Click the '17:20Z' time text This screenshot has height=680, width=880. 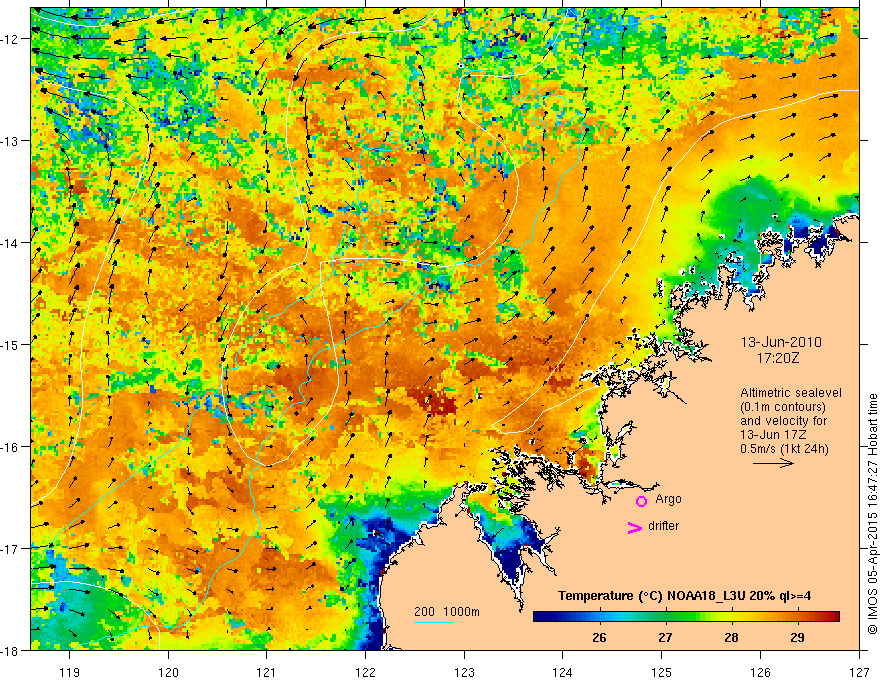[x=778, y=357]
